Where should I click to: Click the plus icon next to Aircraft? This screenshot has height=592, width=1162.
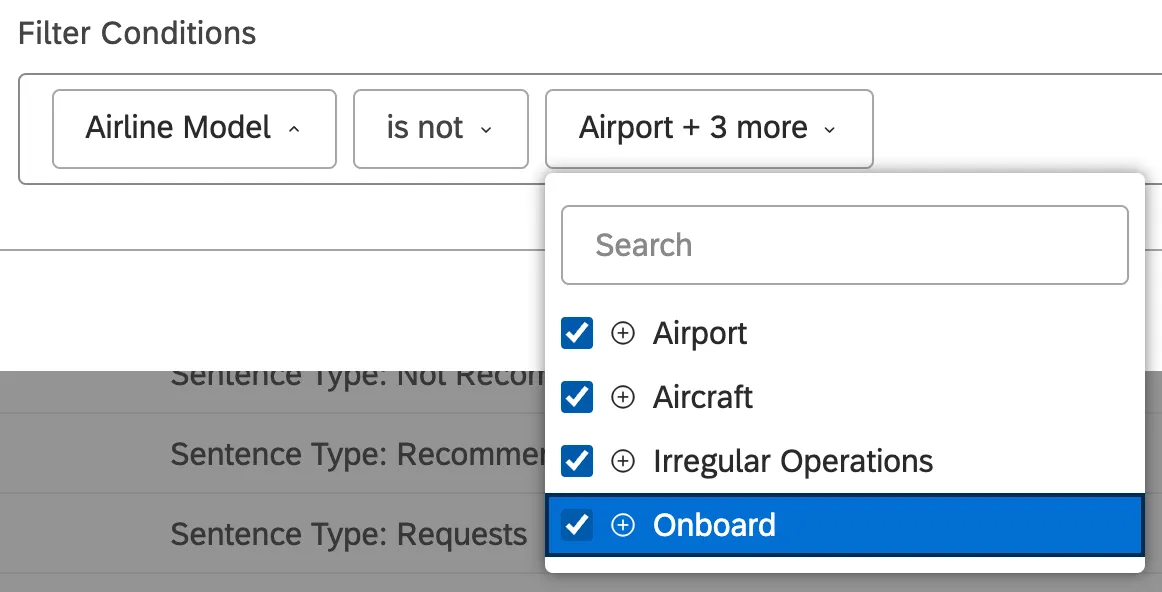click(x=622, y=397)
